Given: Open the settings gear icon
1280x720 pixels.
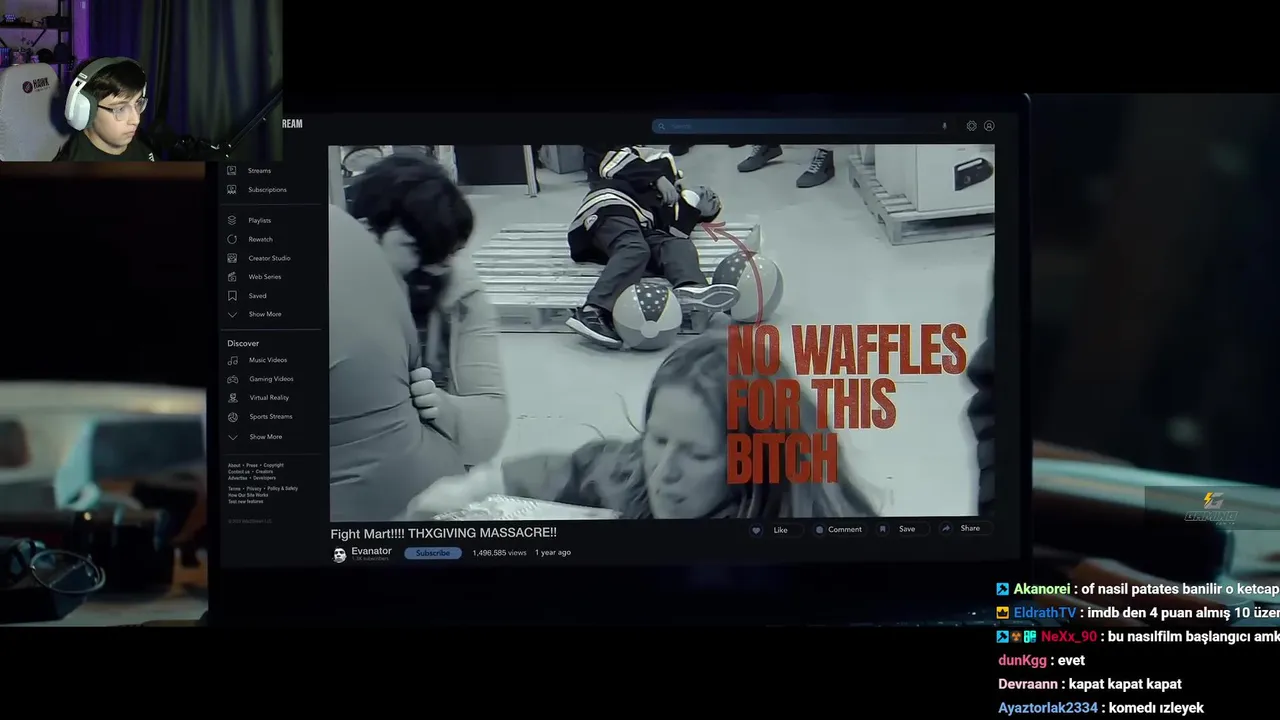Looking at the screenshot, I should click(x=971, y=126).
